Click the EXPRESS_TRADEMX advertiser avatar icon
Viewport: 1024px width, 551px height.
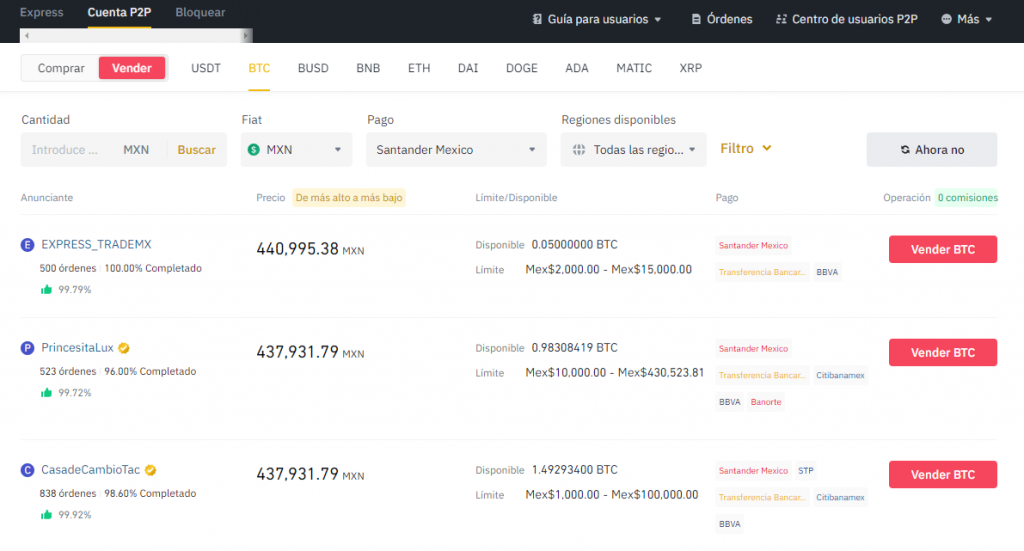tap(28, 244)
